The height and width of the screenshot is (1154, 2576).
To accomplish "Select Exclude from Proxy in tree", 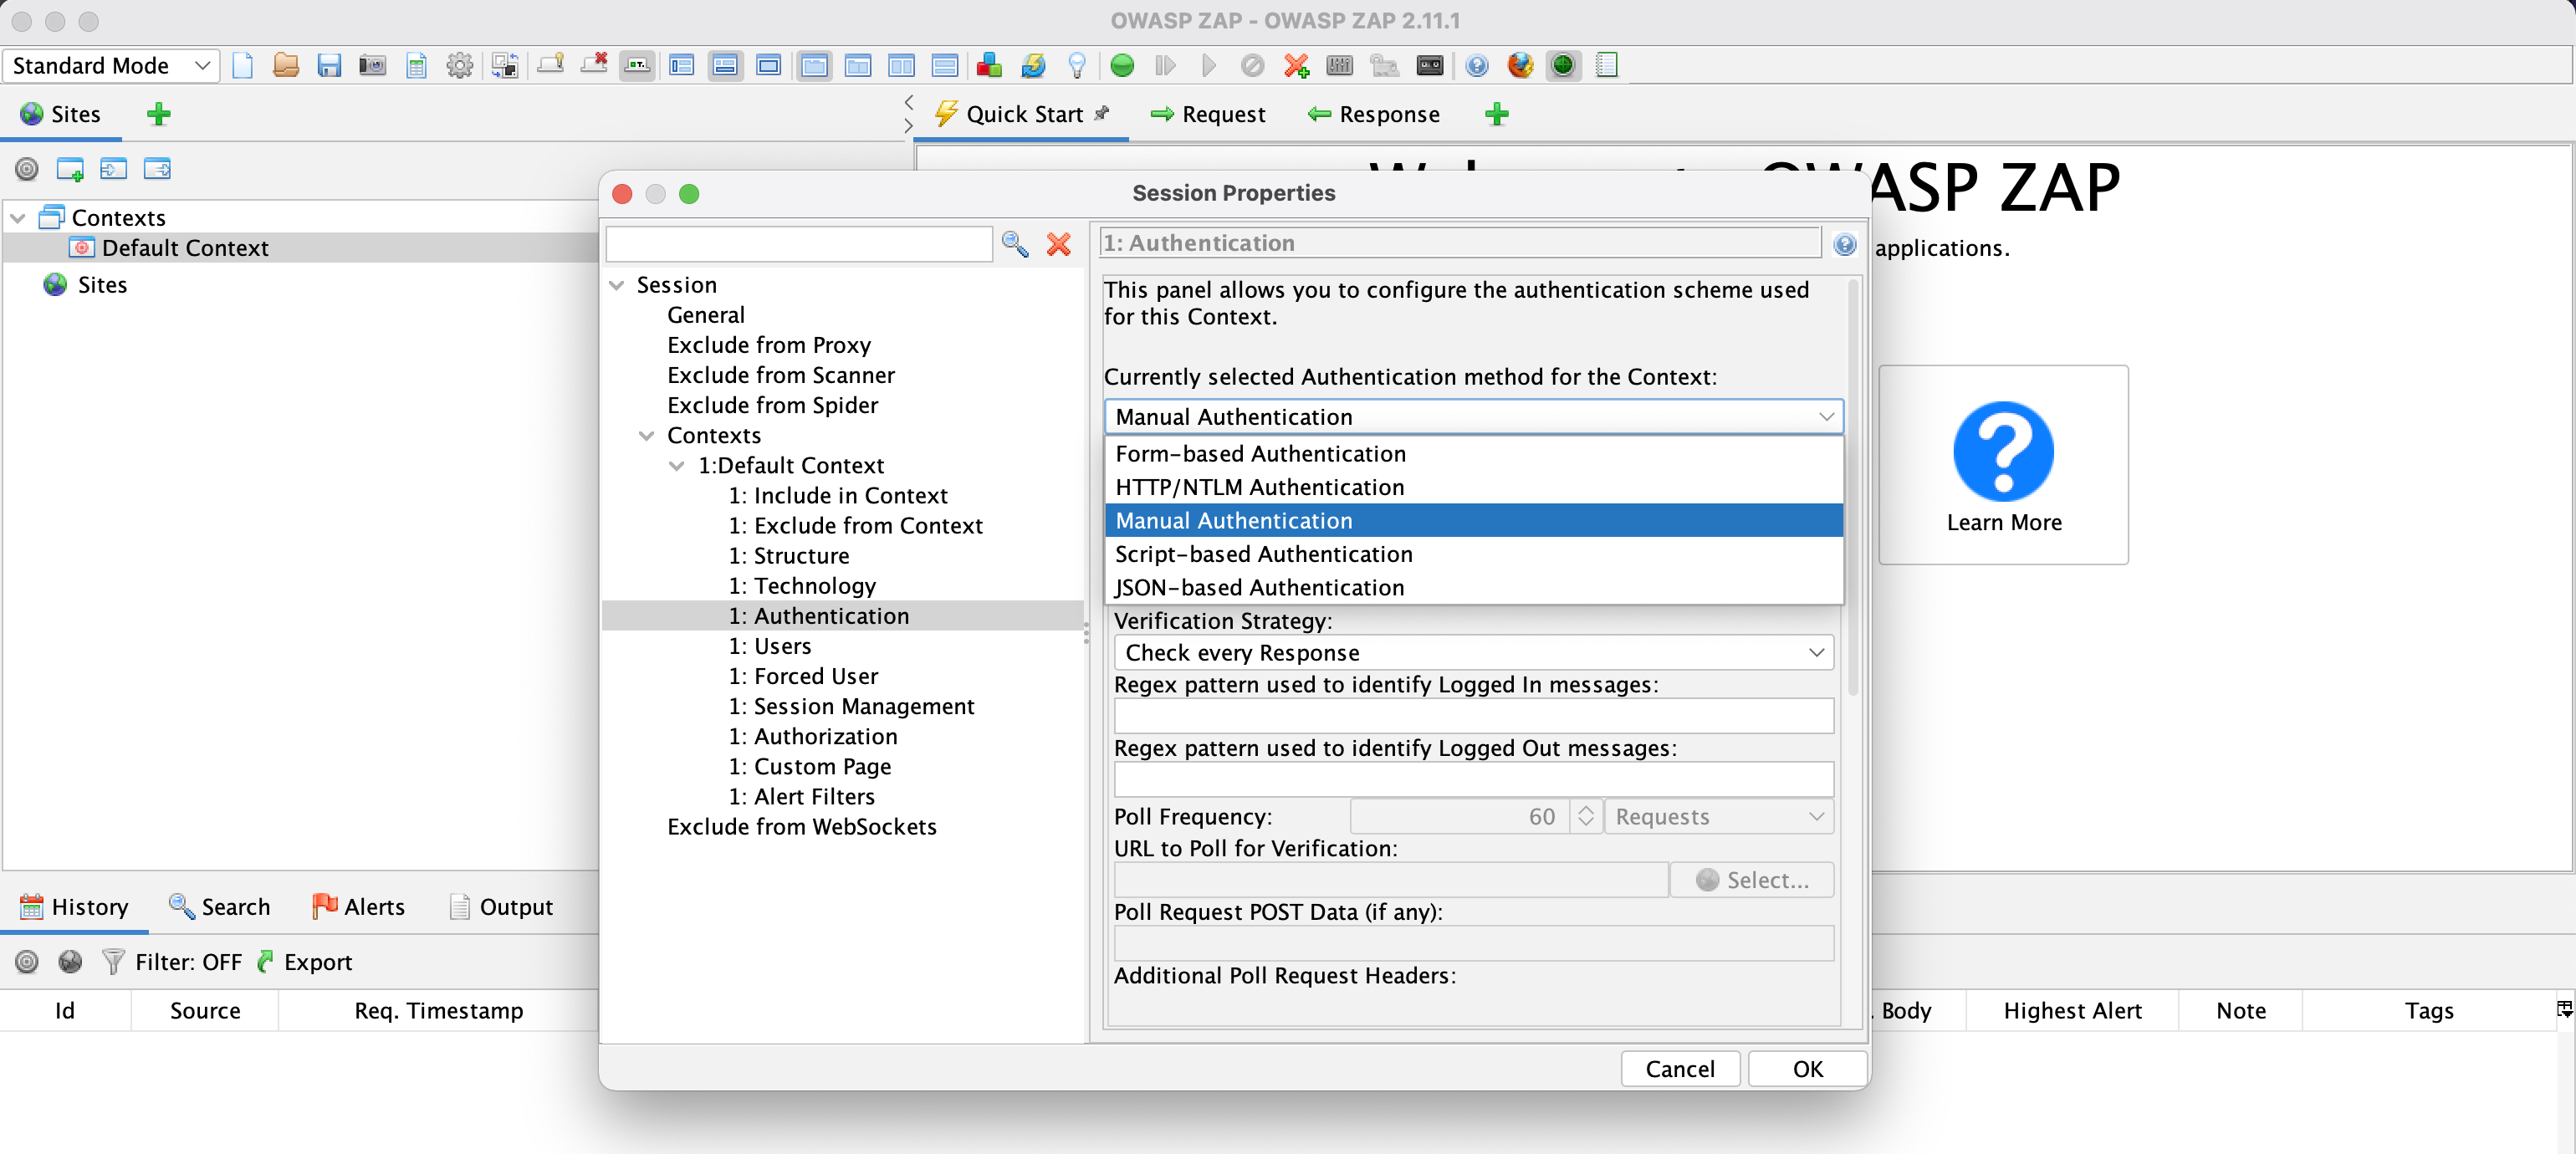I will [768, 346].
